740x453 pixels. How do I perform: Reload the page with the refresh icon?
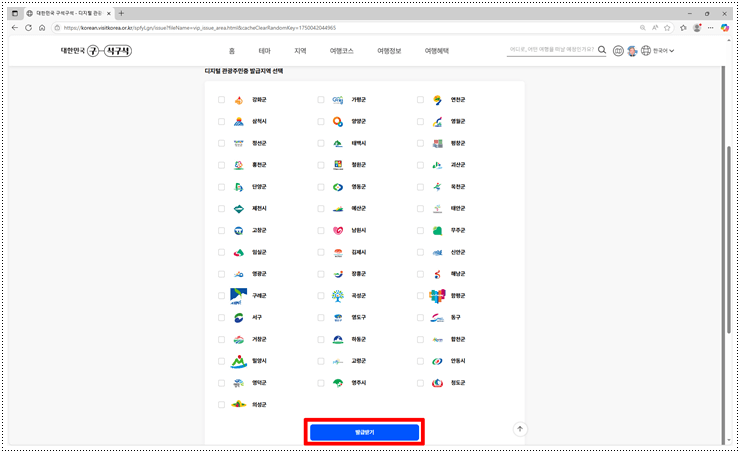coord(28,28)
